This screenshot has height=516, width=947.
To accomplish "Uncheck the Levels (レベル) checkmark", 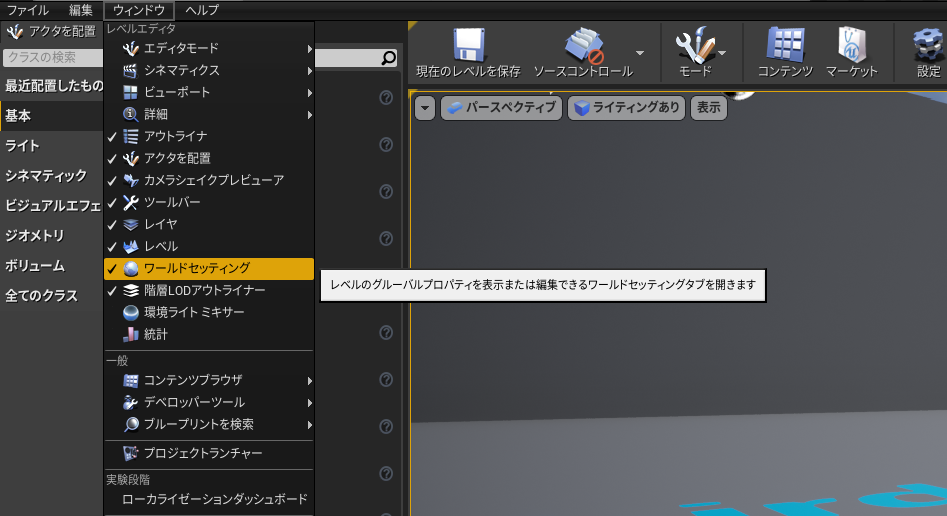I will pyautogui.click(x=112, y=247).
